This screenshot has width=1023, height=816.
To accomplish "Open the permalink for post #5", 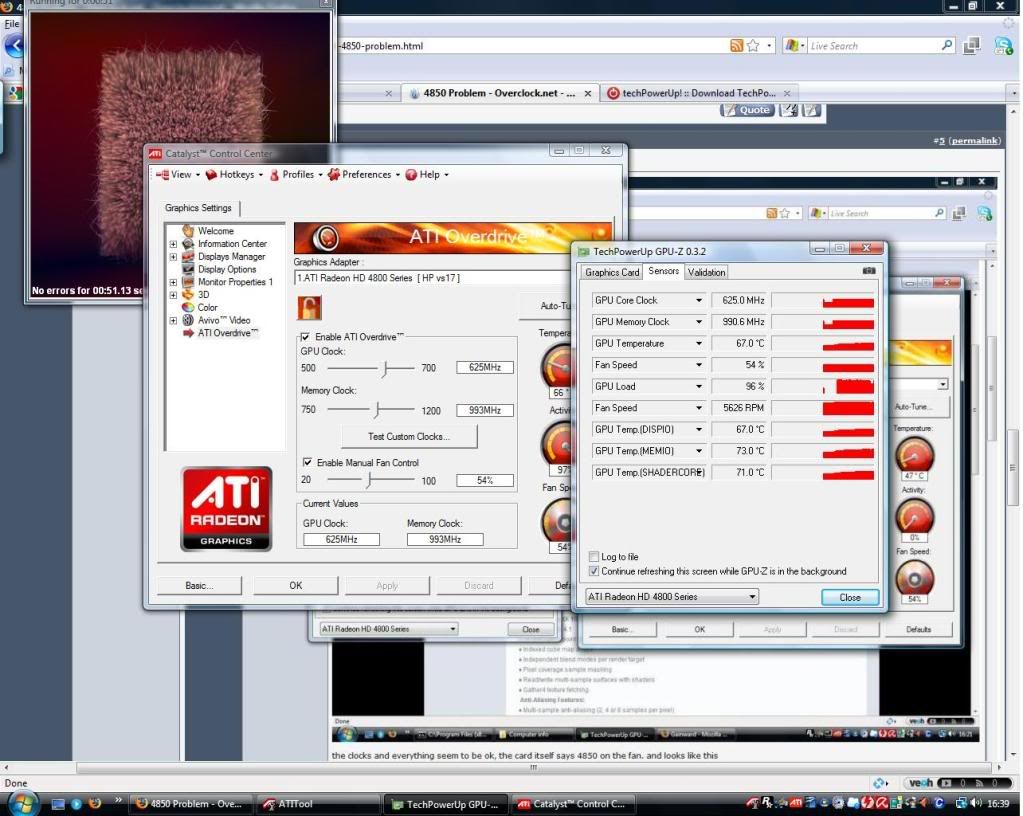I will [x=974, y=140].
